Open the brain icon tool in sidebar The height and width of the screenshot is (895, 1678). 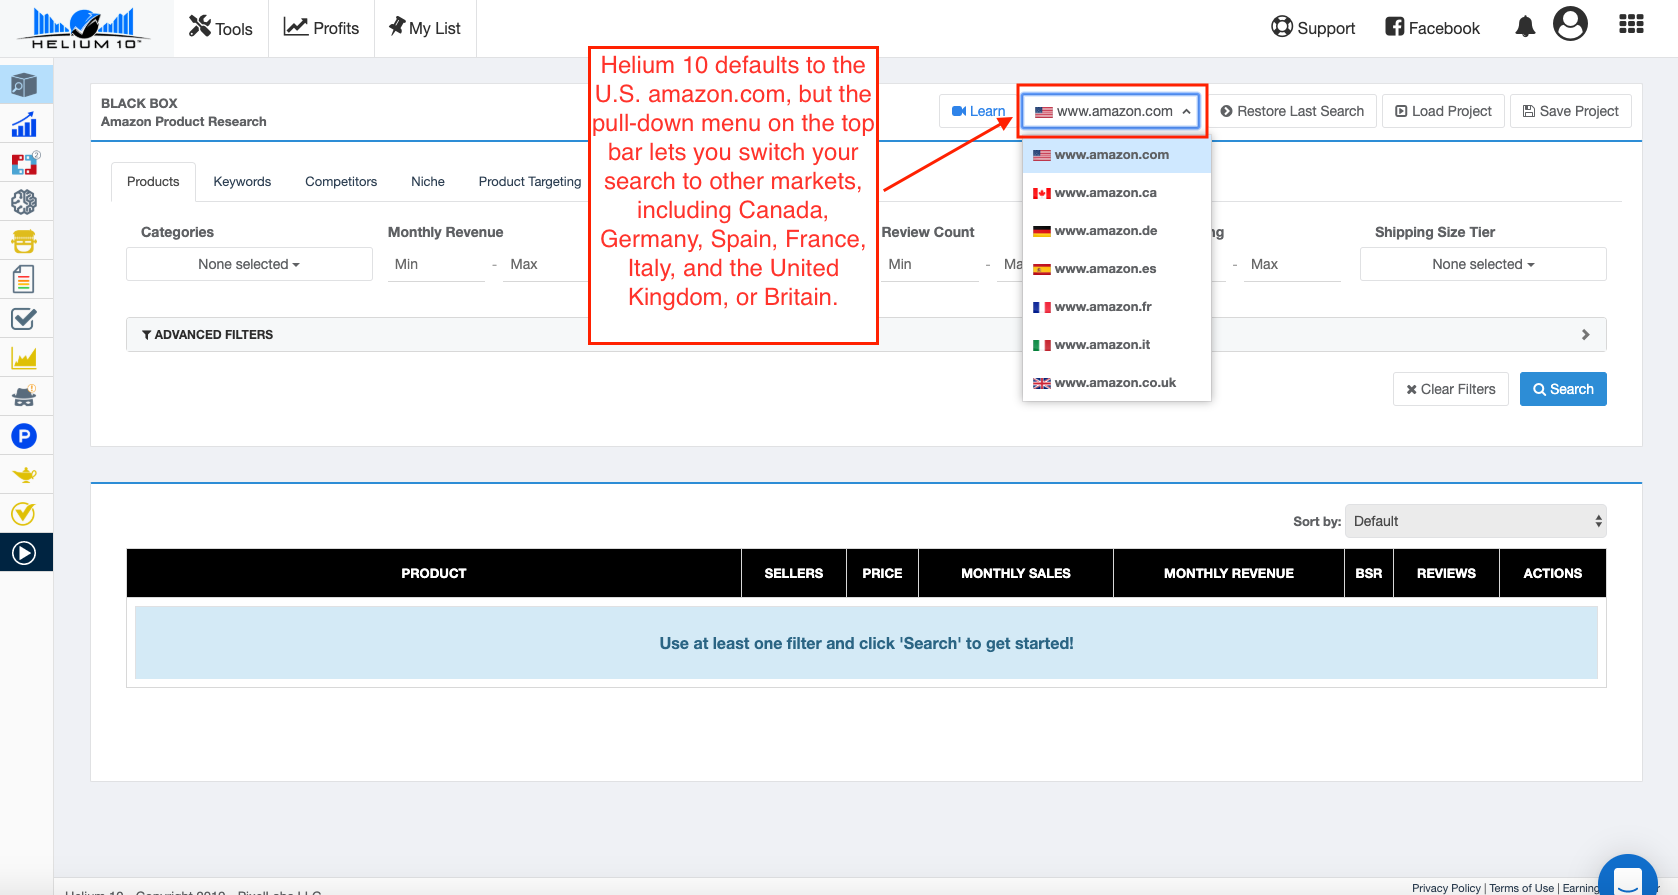tap(24, 202)
